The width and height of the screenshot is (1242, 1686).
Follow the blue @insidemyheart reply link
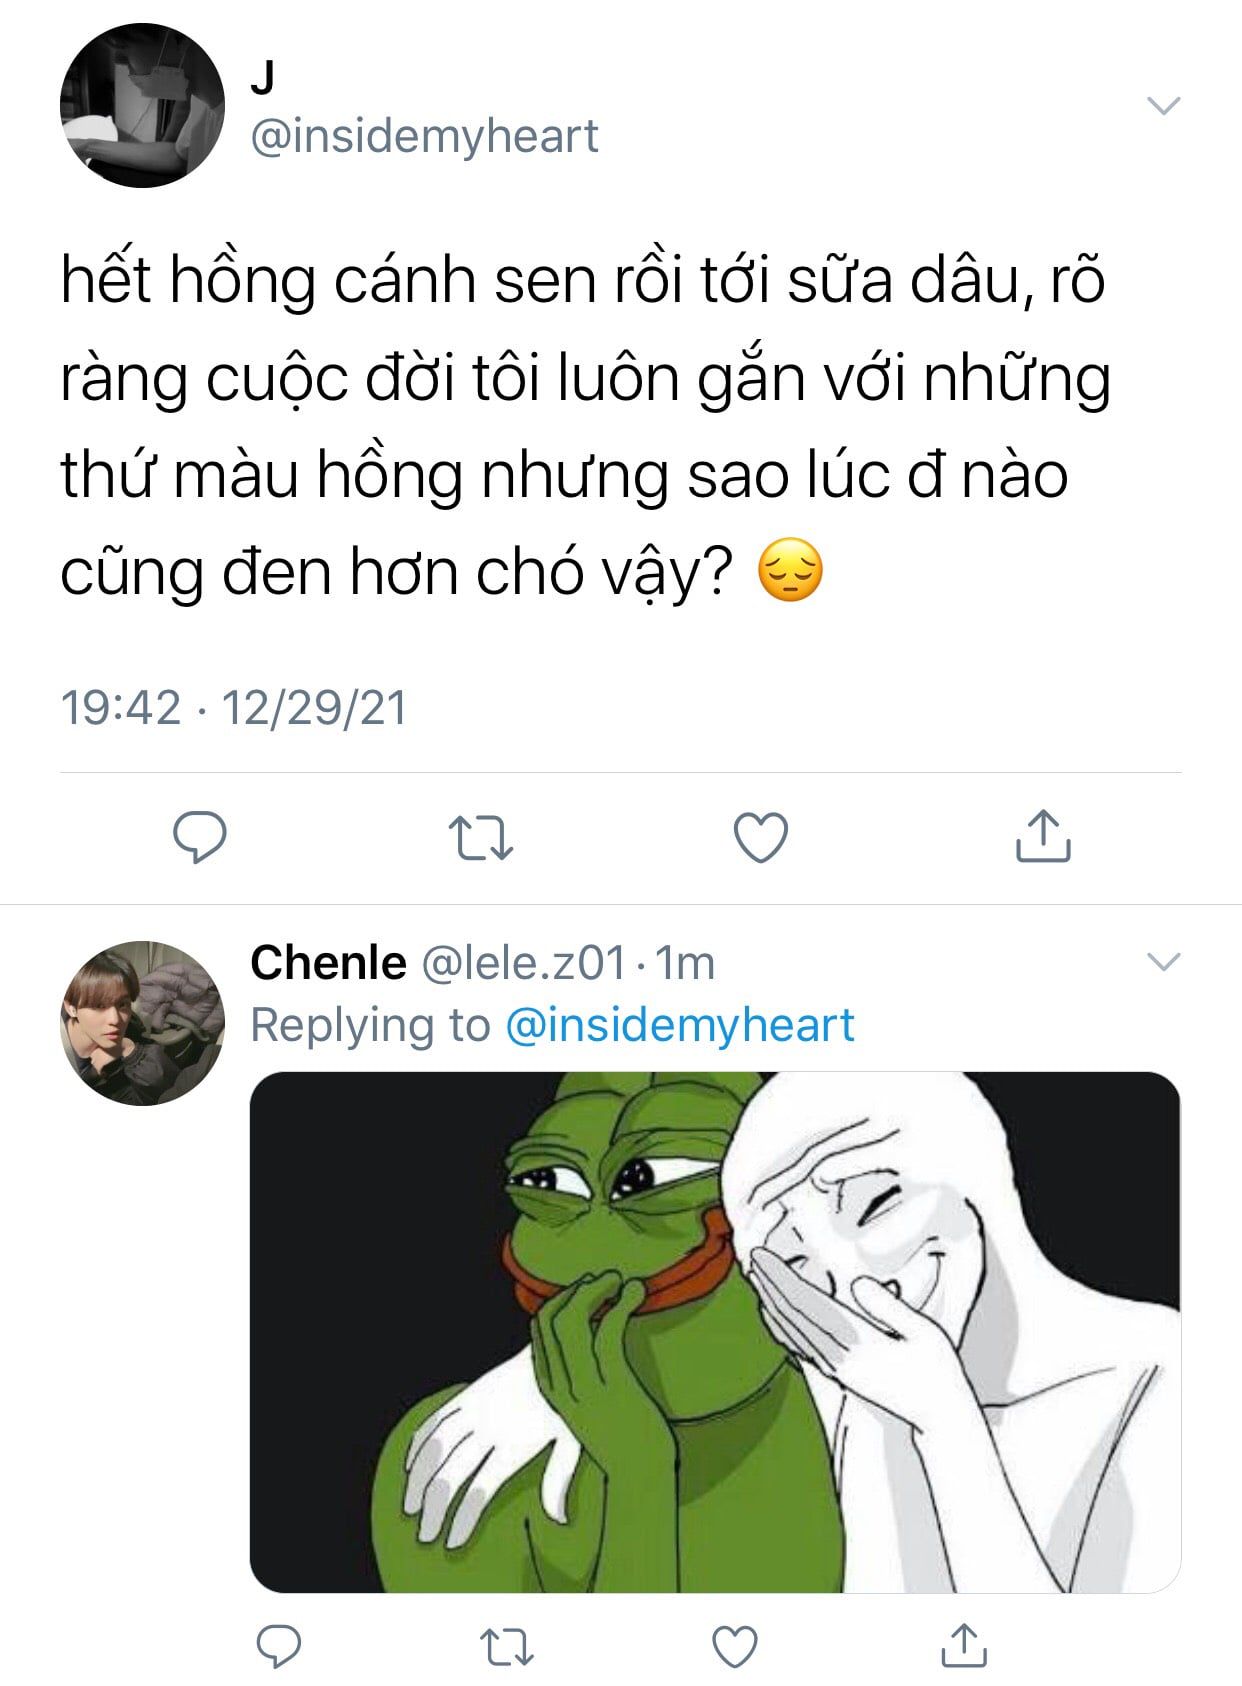(680, 1025)
